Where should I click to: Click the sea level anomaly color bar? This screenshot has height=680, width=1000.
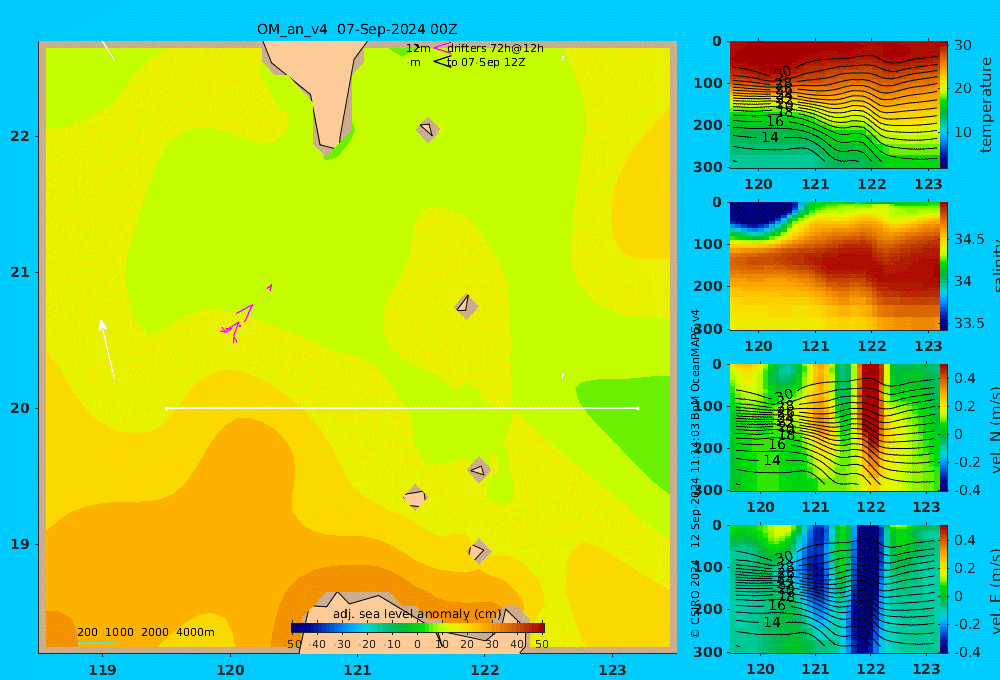pyautogui.click(x=418, y=628)
